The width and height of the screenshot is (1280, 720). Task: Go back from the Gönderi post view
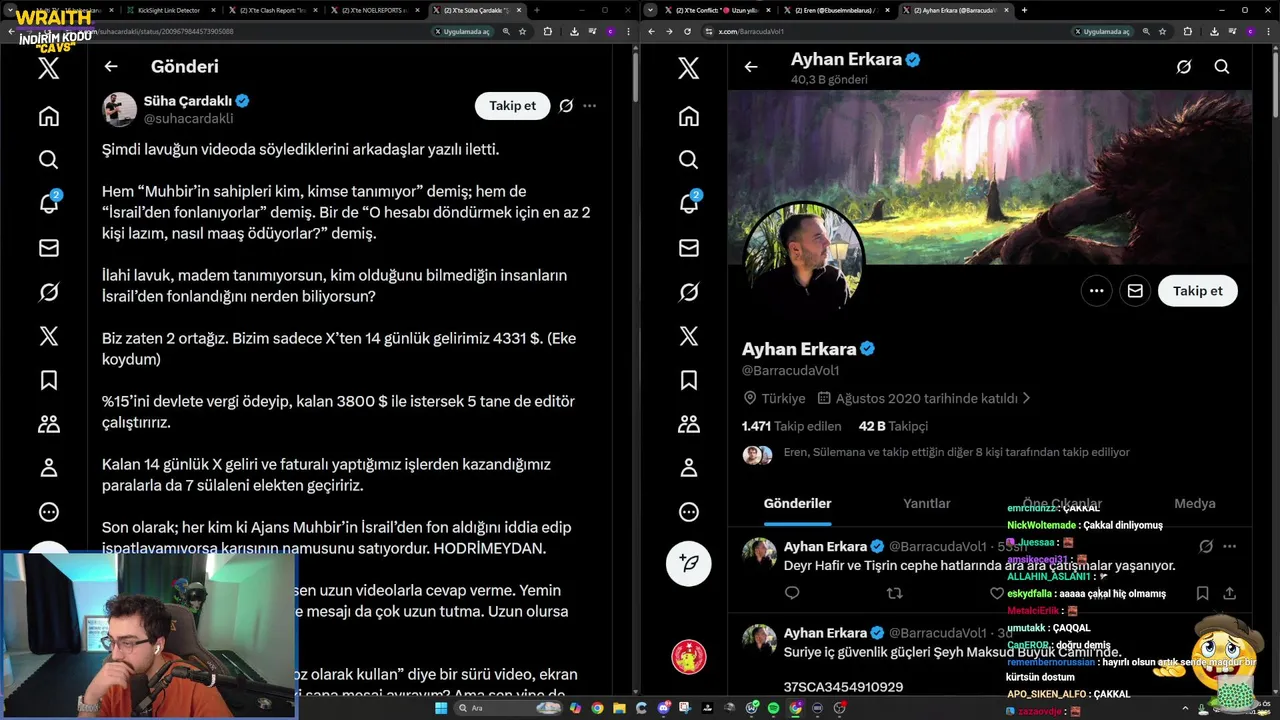[111, 66]
